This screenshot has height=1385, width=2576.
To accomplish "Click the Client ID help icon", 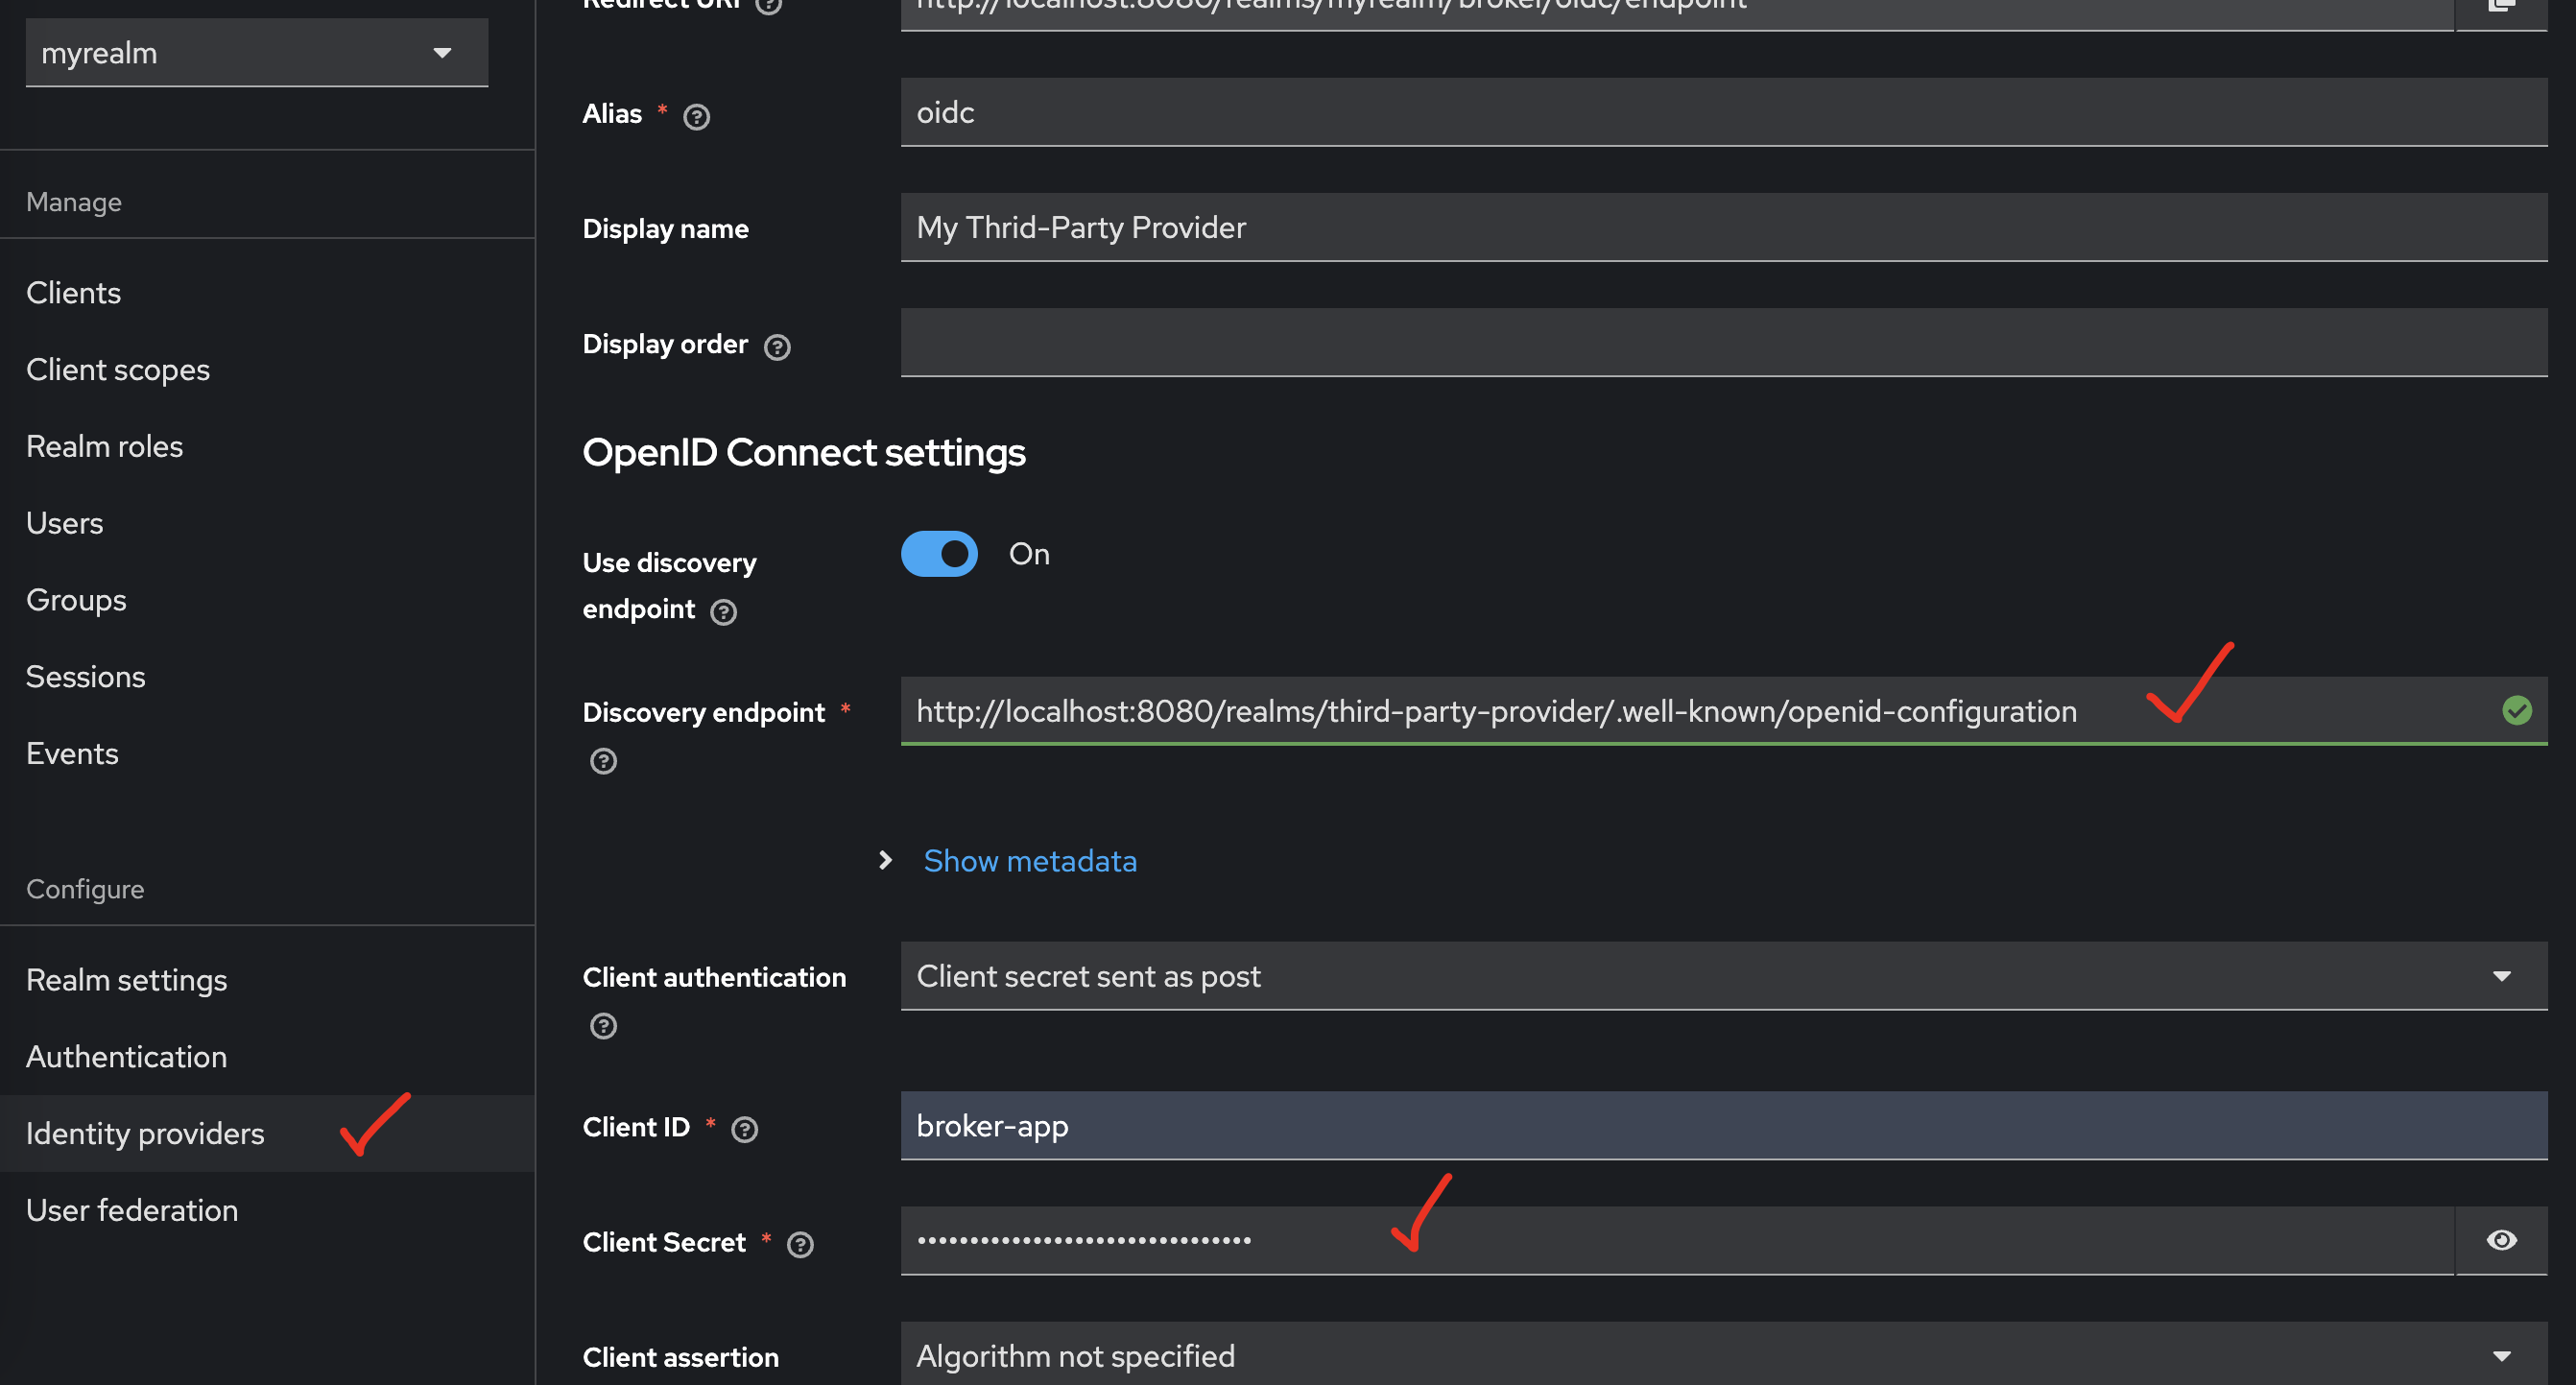I will pyautogui.click(x=744, y=1130).
